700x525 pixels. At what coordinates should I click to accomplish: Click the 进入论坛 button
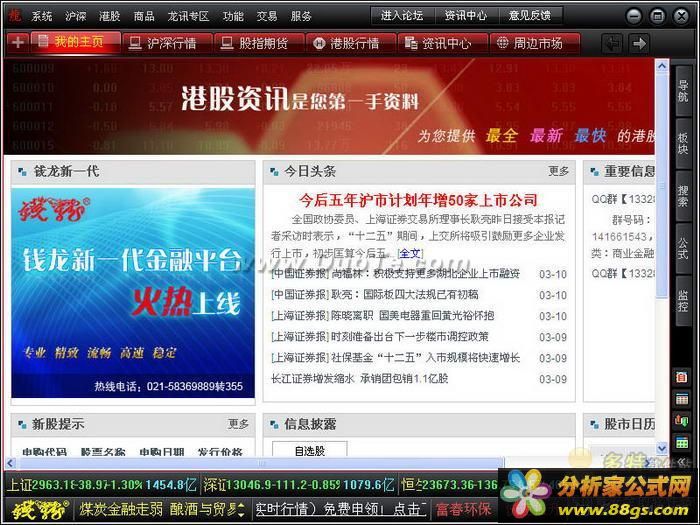(x=402, y=16)
